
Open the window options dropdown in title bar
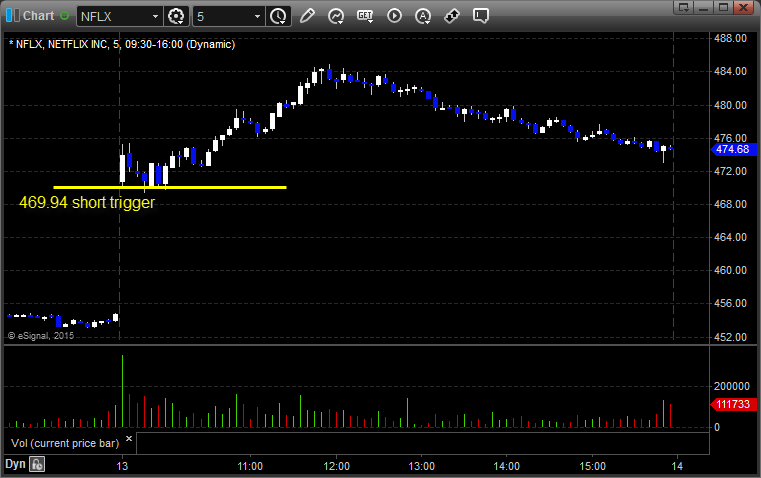pyautogui.click(x=684, y=7)
